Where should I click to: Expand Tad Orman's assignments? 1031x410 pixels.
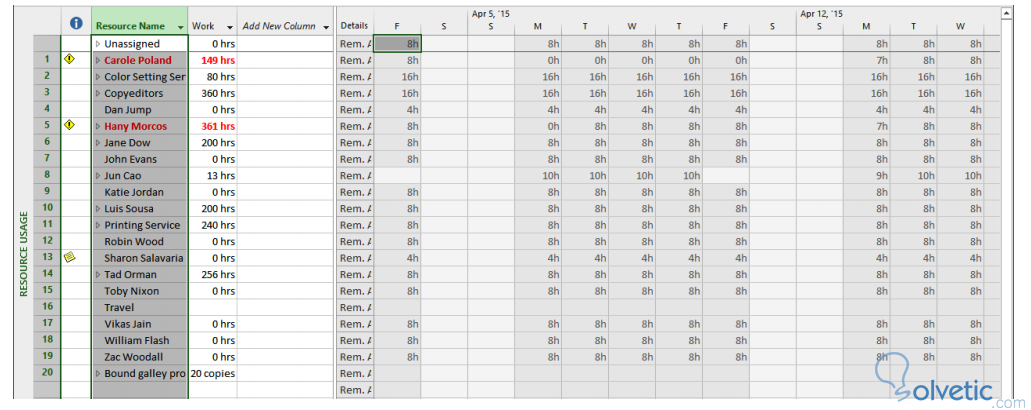coord(98,274)
